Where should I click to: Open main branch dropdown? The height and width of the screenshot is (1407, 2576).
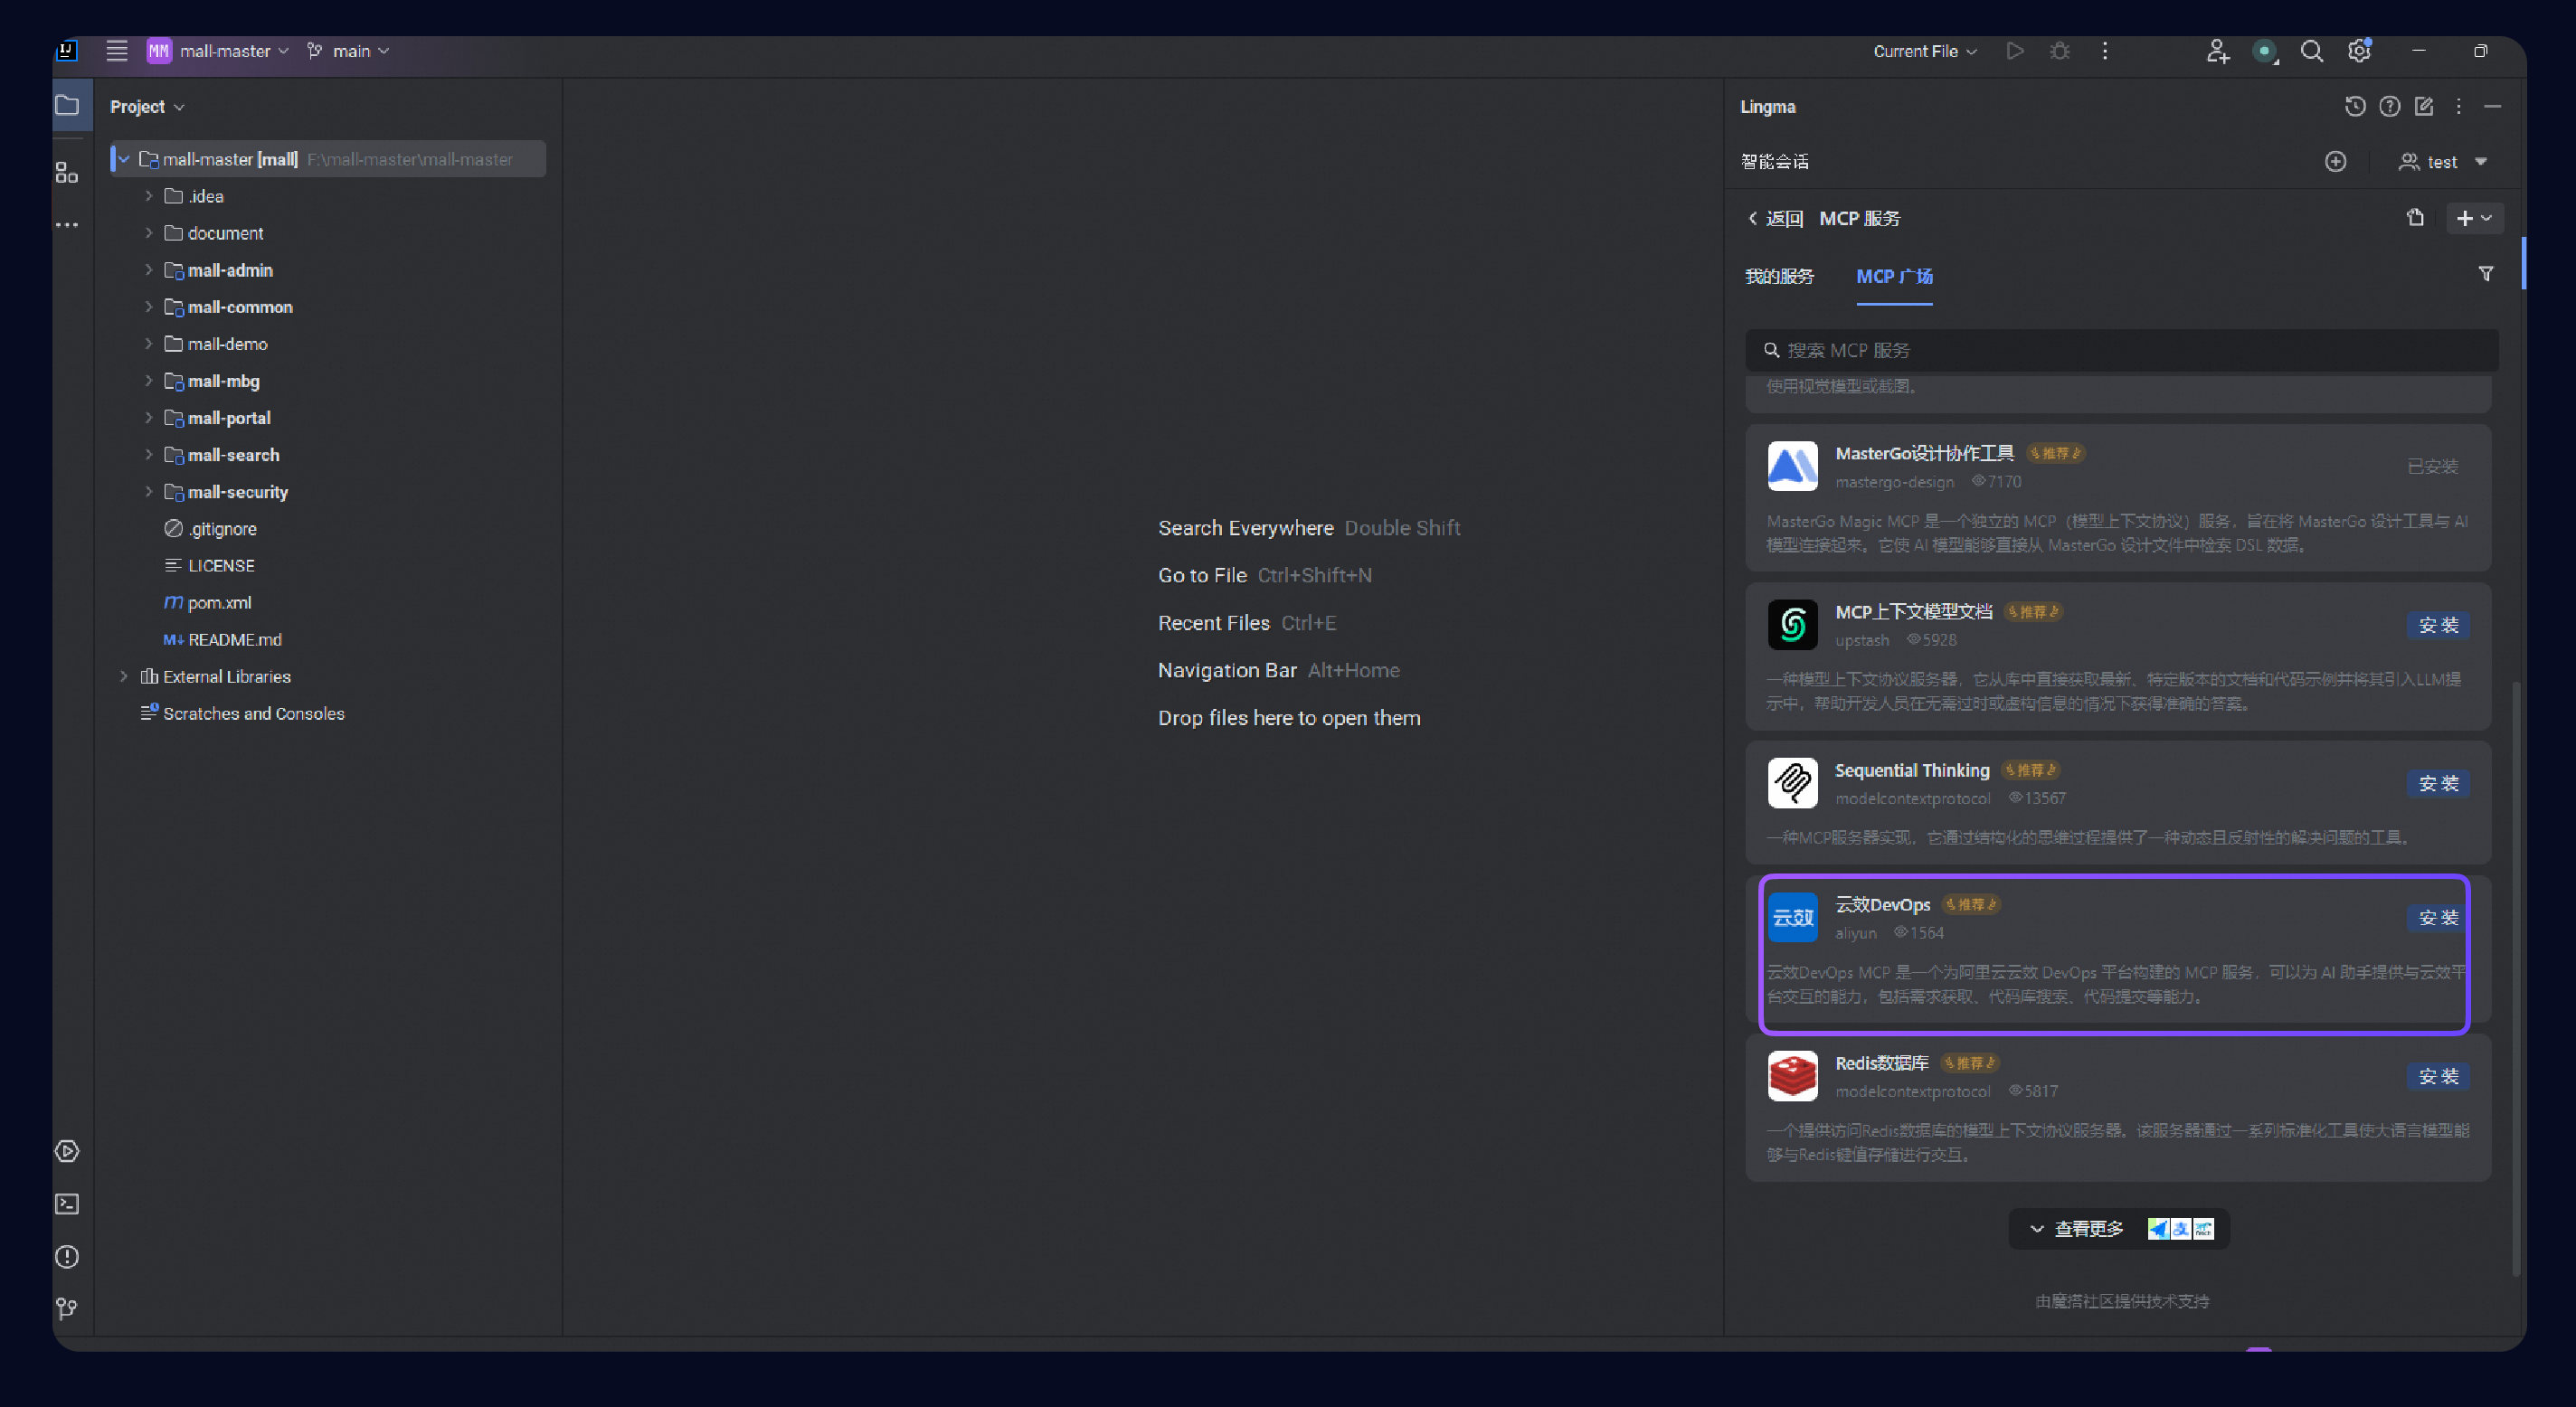[x=347, y=51]
